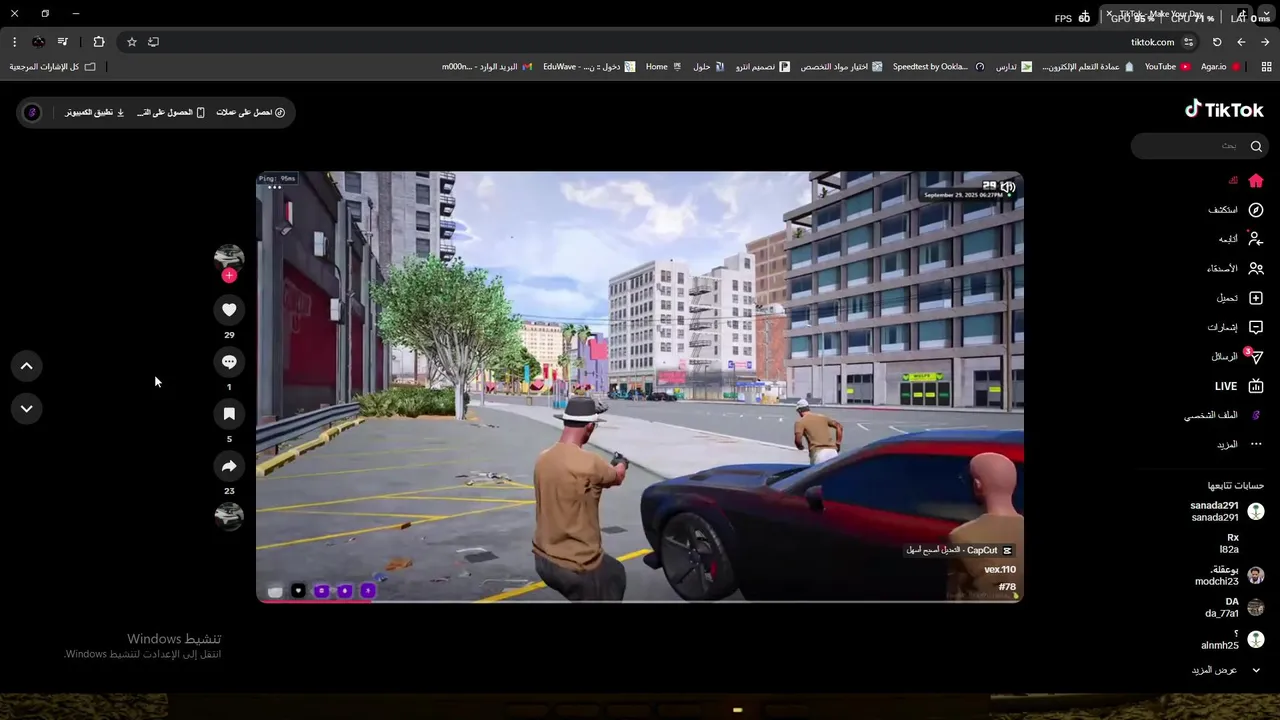Open the YouTube bookmark
1280x720 pixels.
(1167, 67)
